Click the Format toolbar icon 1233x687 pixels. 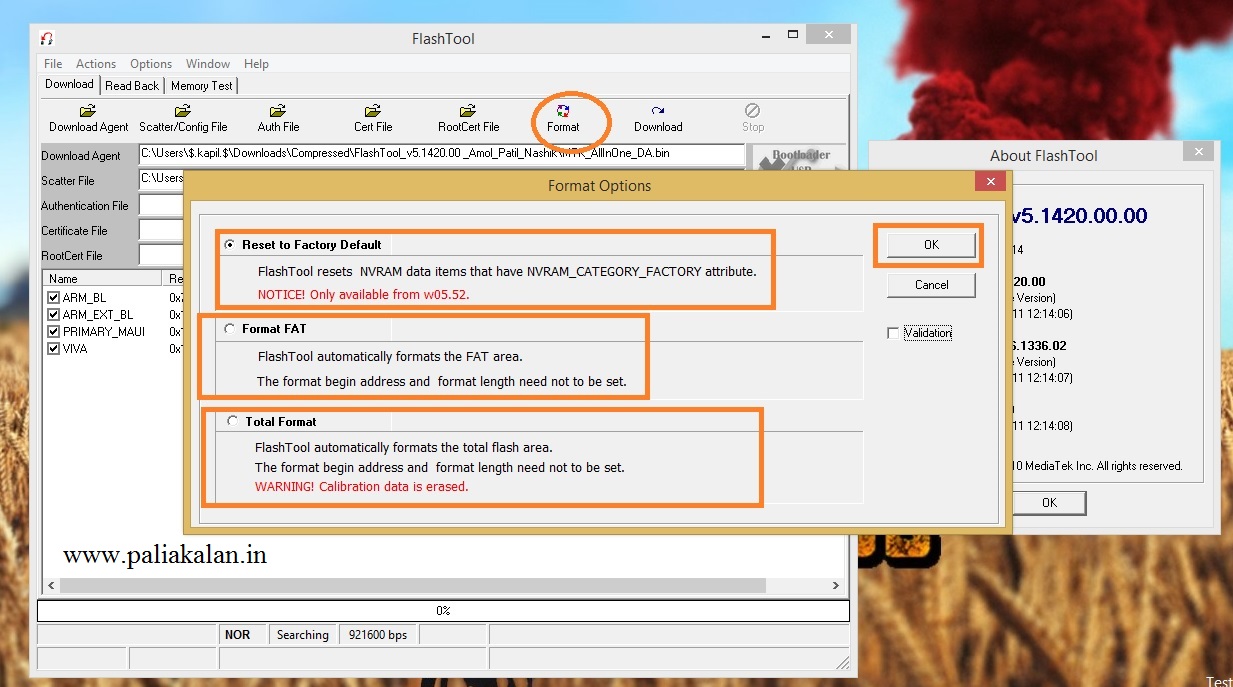point(563,118)
